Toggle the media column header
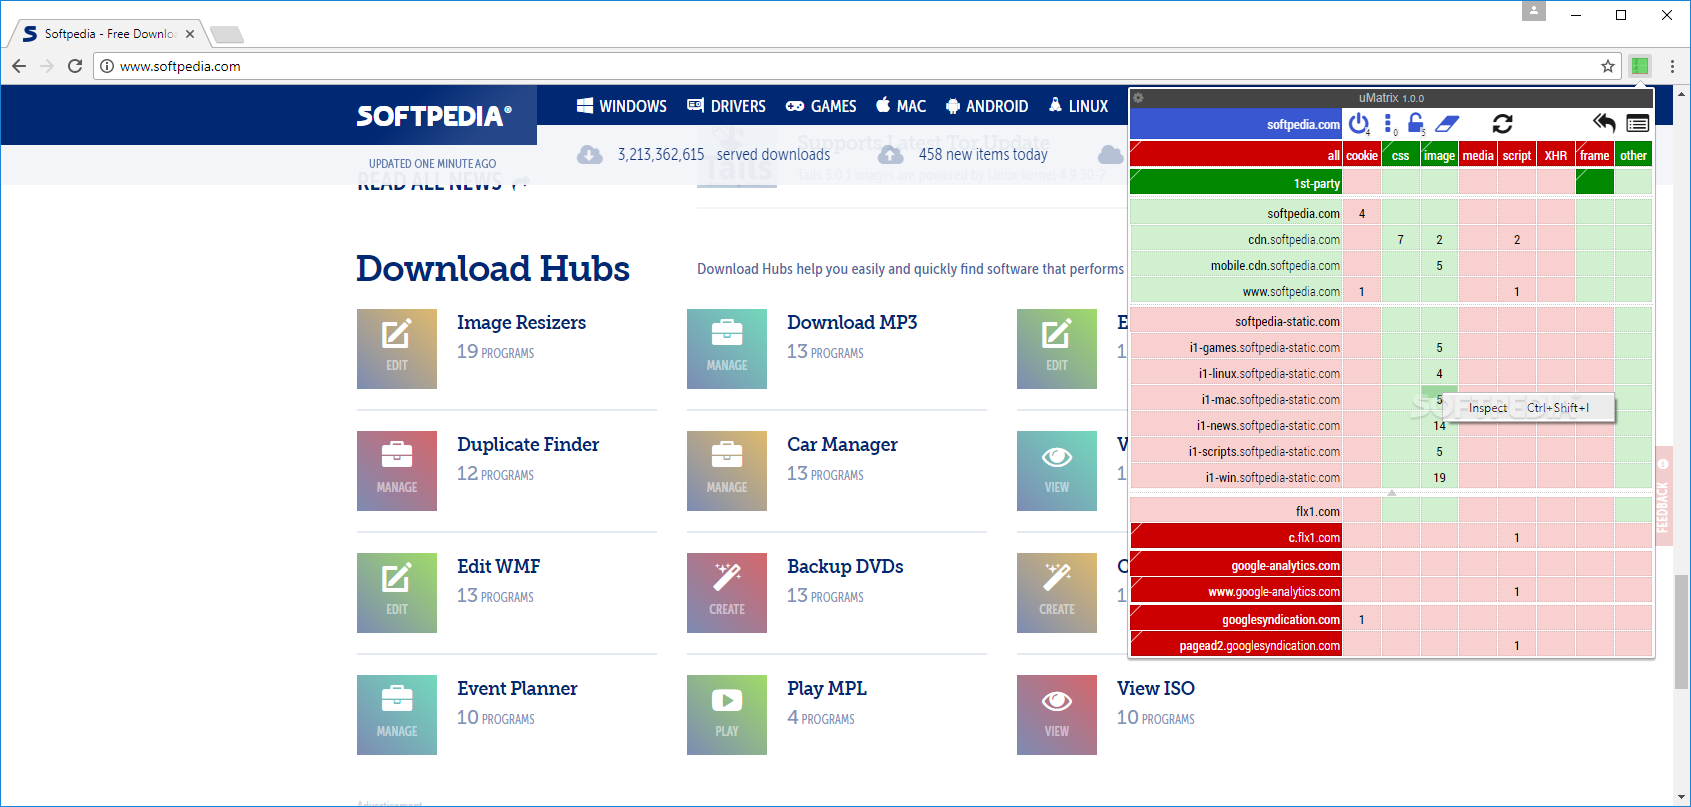Image resolution: width=1691 pixels, height=807 pixels. [1478, 155]
